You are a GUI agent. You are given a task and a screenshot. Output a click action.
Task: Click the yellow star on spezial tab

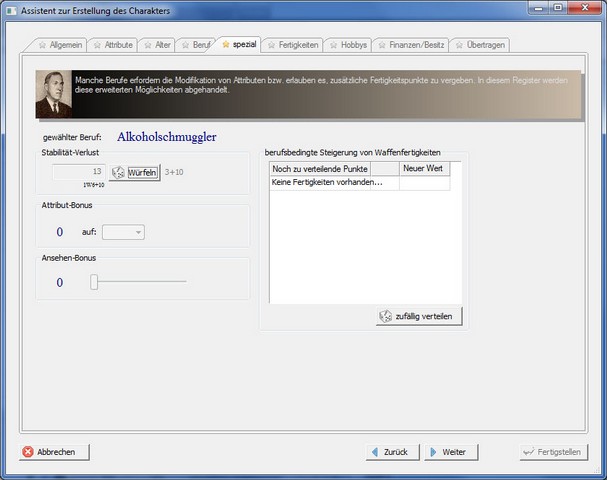click(226, 45)
